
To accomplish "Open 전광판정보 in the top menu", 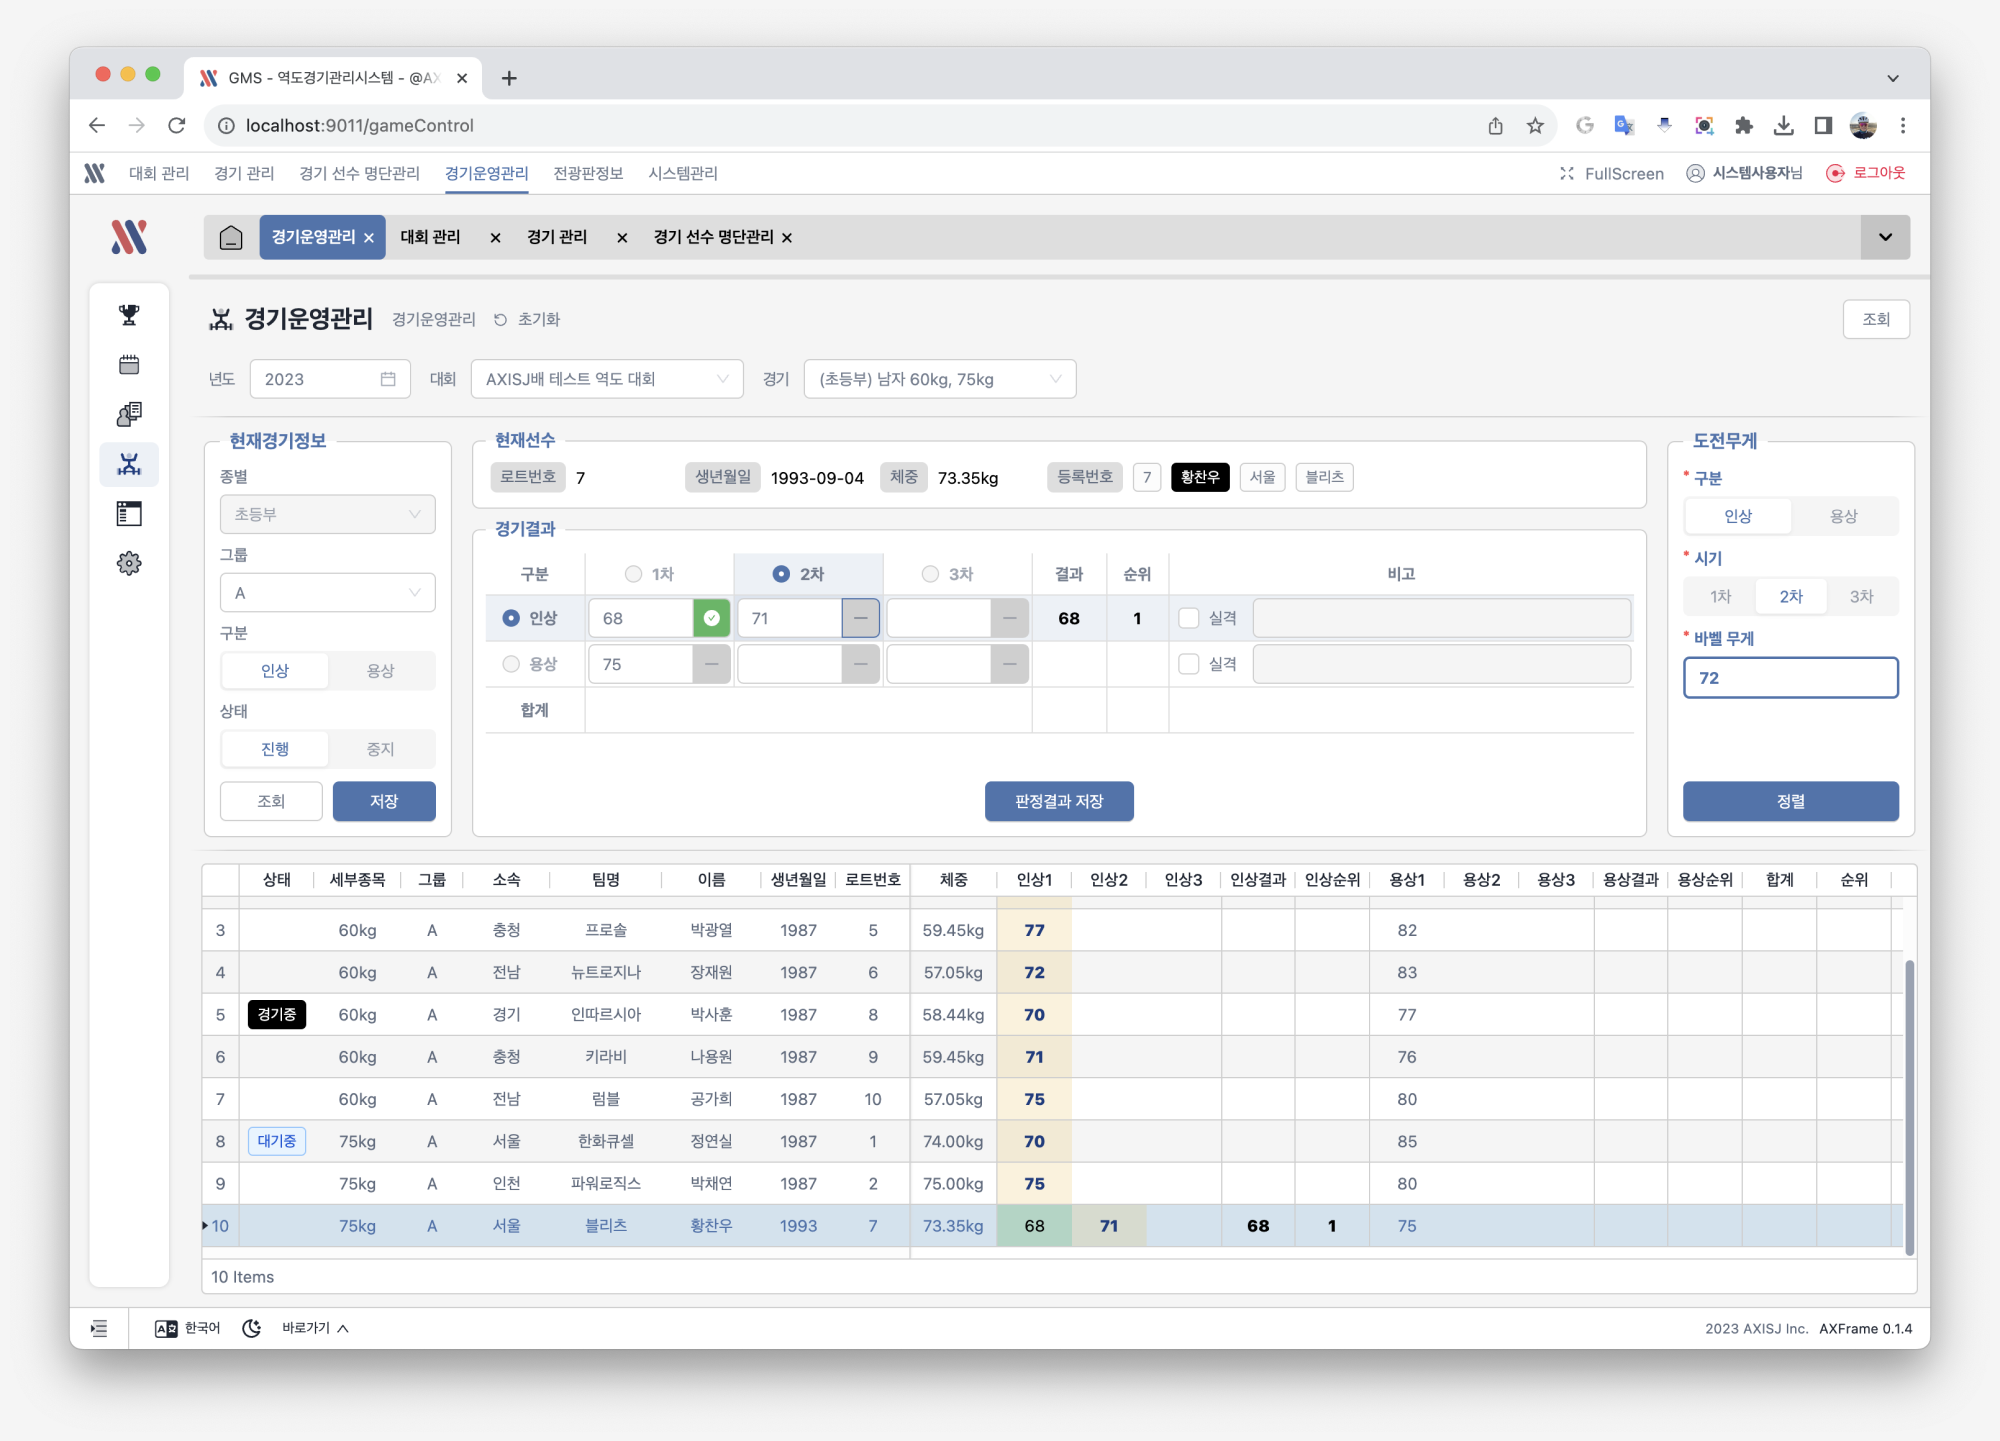I will coord(588,173).
